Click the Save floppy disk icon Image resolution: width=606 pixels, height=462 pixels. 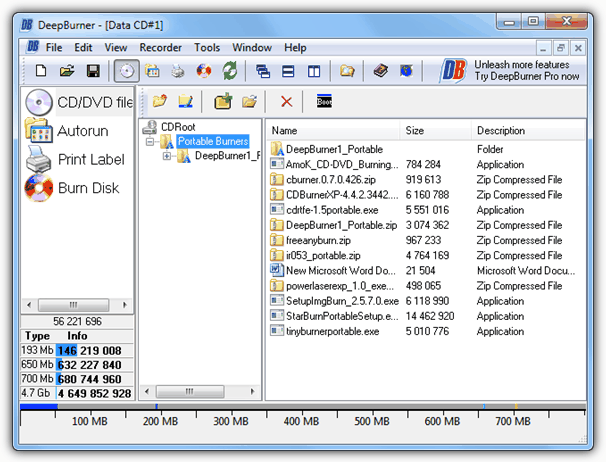tap(93, 71)
